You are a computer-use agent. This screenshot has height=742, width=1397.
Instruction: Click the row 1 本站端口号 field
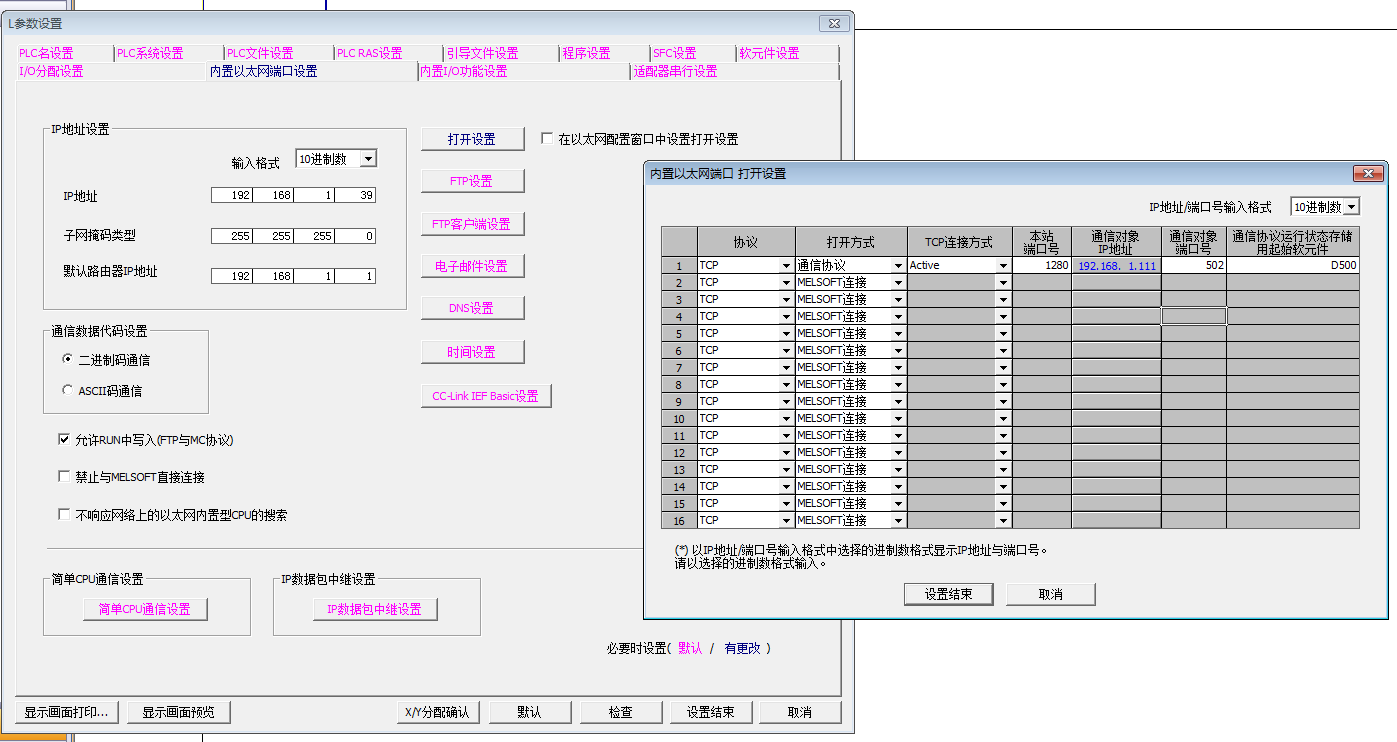click(1041, 266)
